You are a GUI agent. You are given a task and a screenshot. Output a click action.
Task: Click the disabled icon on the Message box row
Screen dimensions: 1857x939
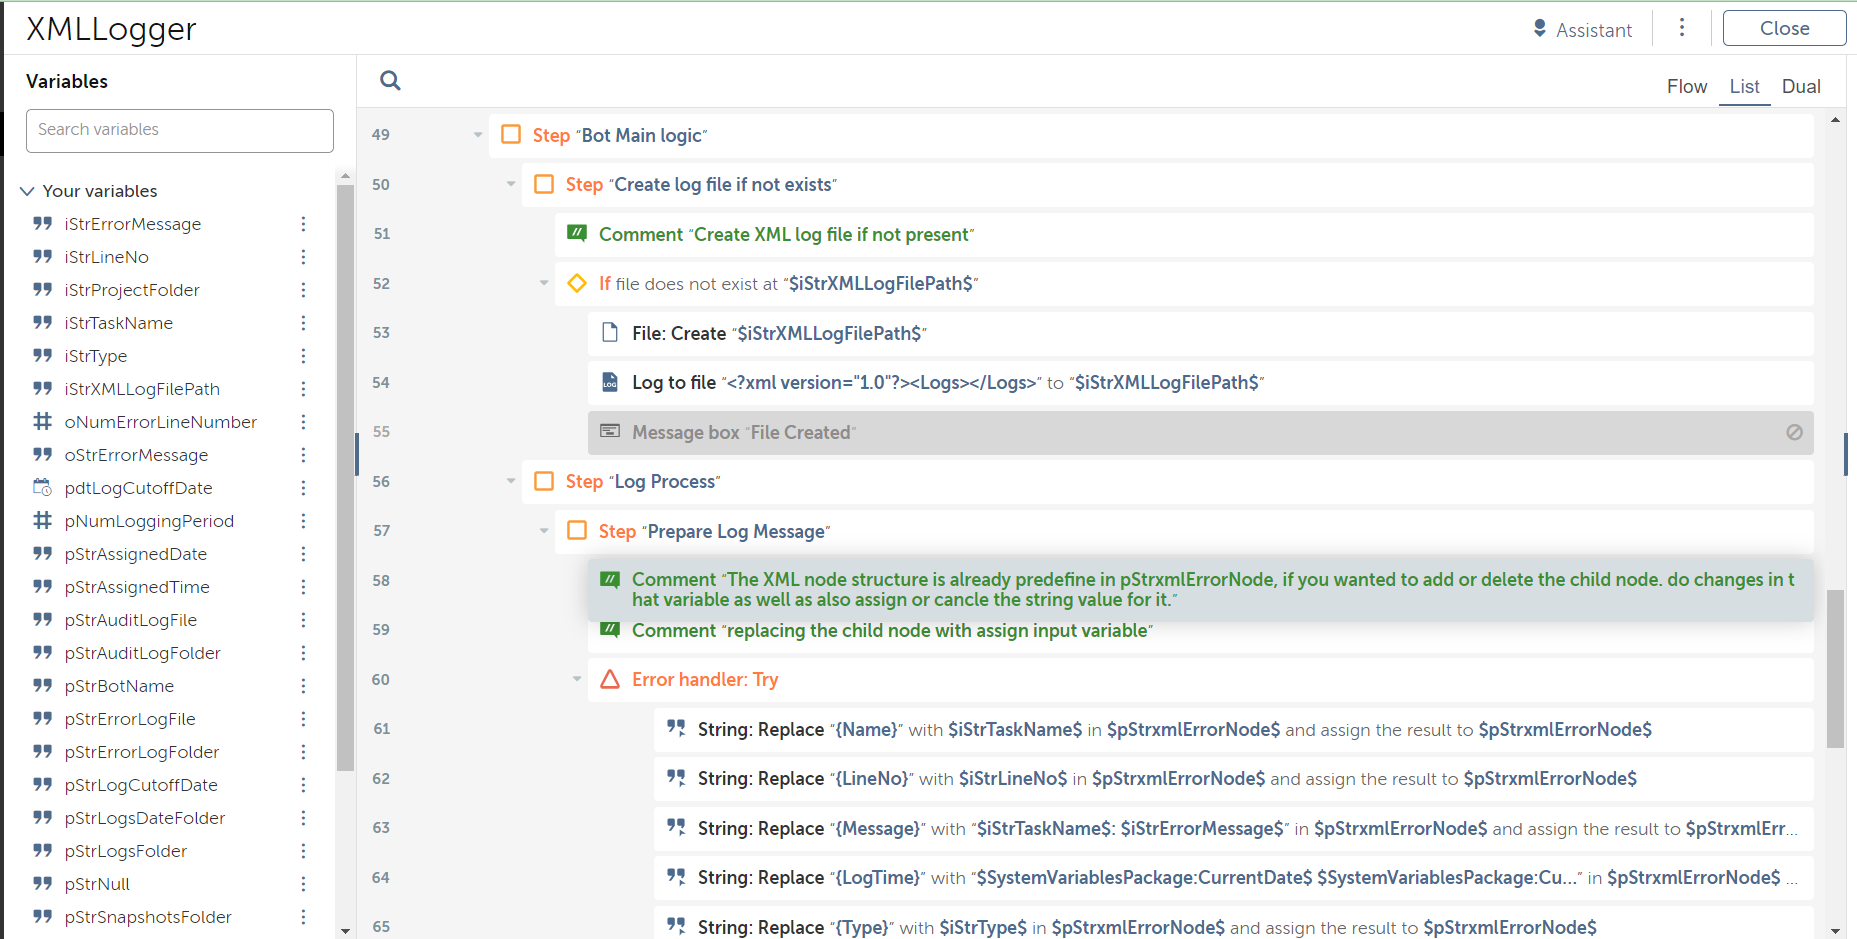(x=1794, y=432)
